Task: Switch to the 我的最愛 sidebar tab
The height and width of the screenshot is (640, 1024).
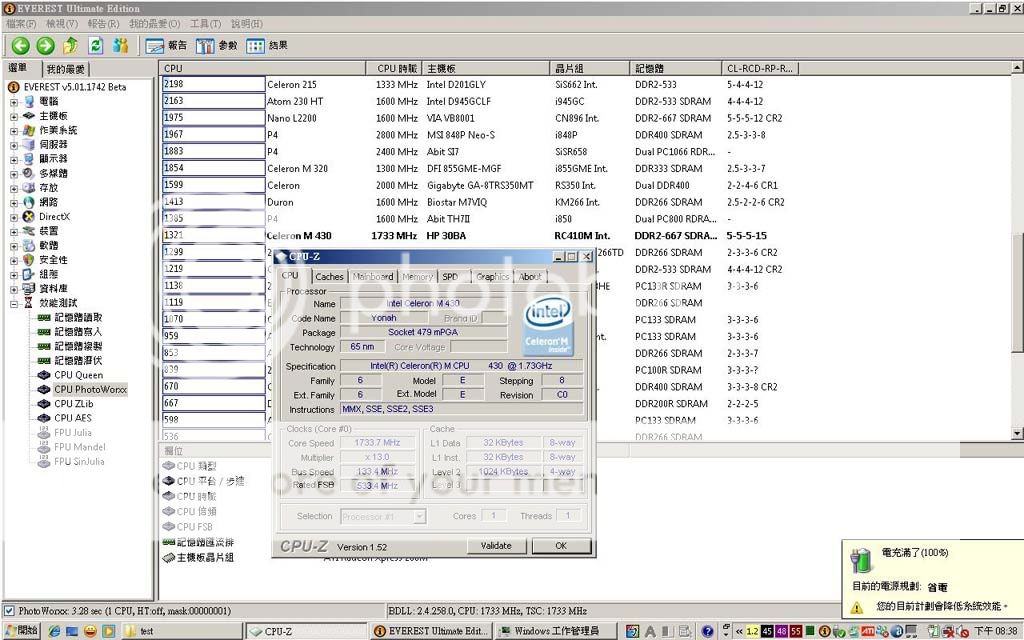Action: tap(65, 69)
